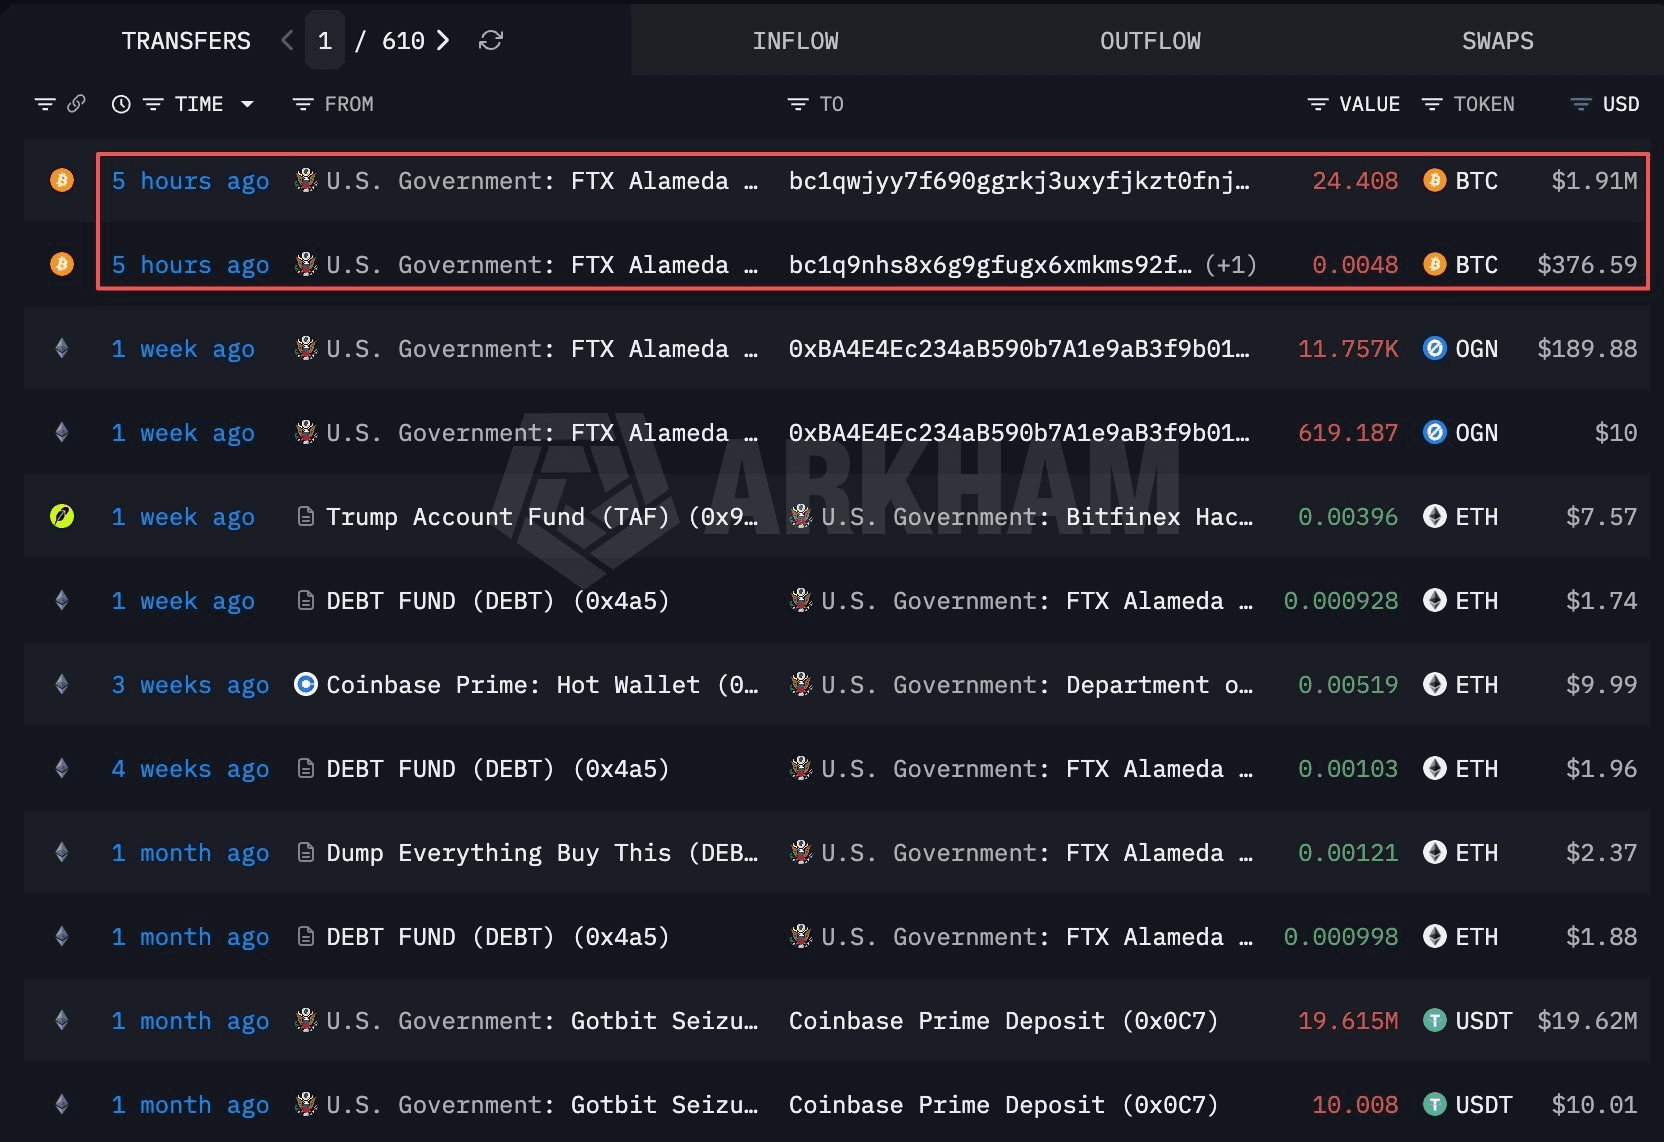The height and width of the screenshot is (1142, 1664).
Task: Click the USDT token icon on the $10.01 row
Action: pos(1435,1105)
